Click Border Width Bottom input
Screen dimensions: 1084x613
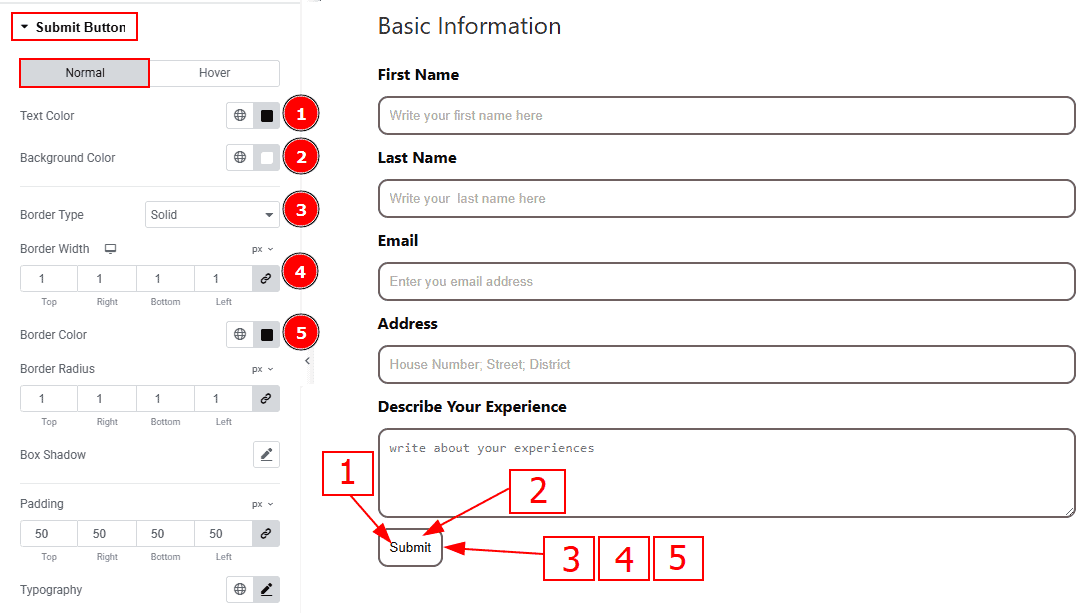(165, 279)
